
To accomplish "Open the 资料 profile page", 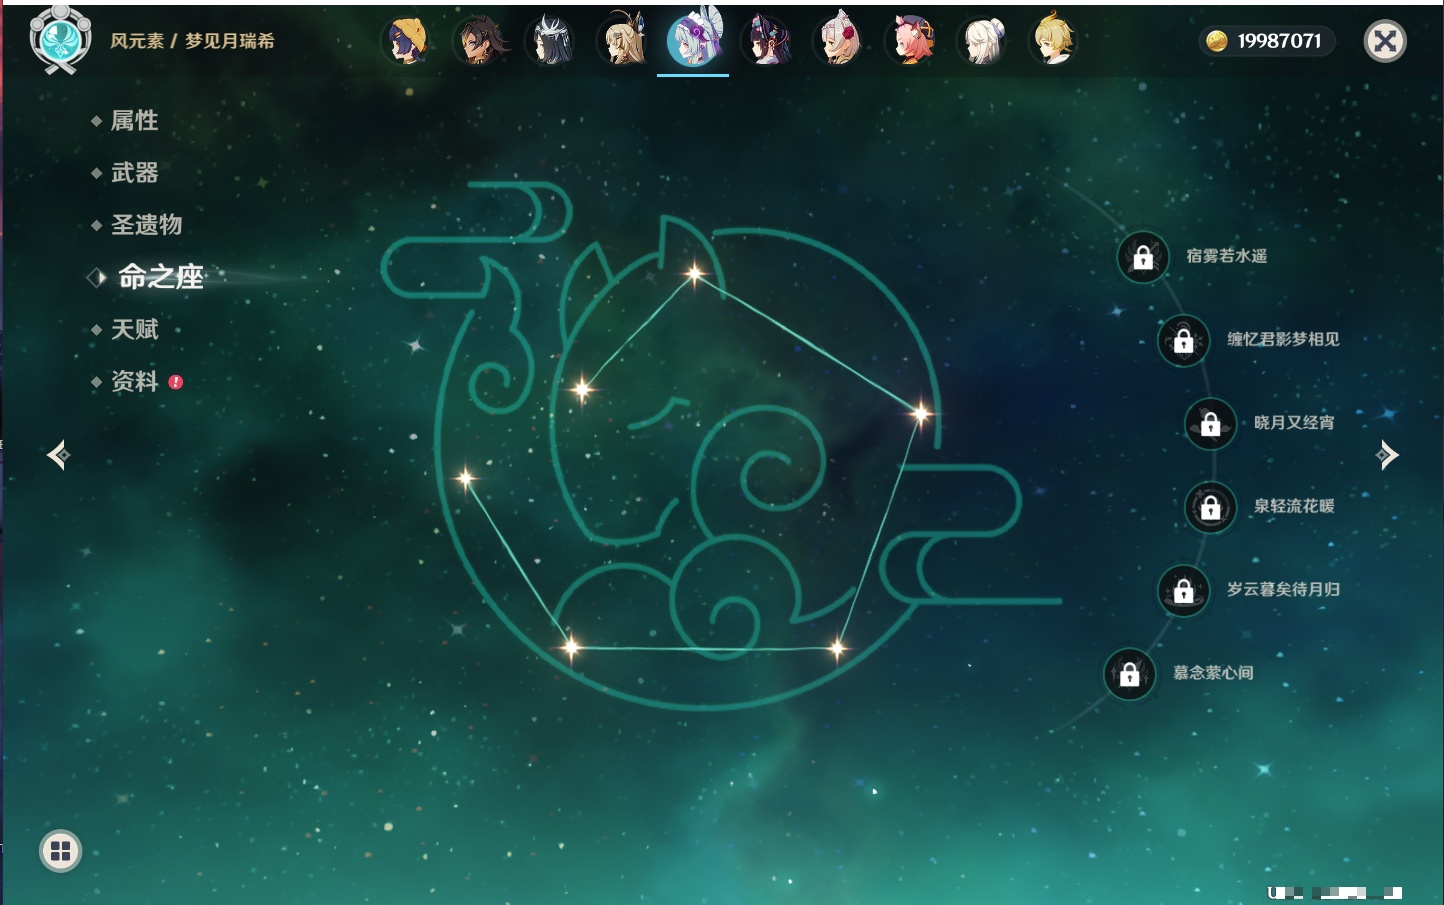I will click(x=134, y=381).
